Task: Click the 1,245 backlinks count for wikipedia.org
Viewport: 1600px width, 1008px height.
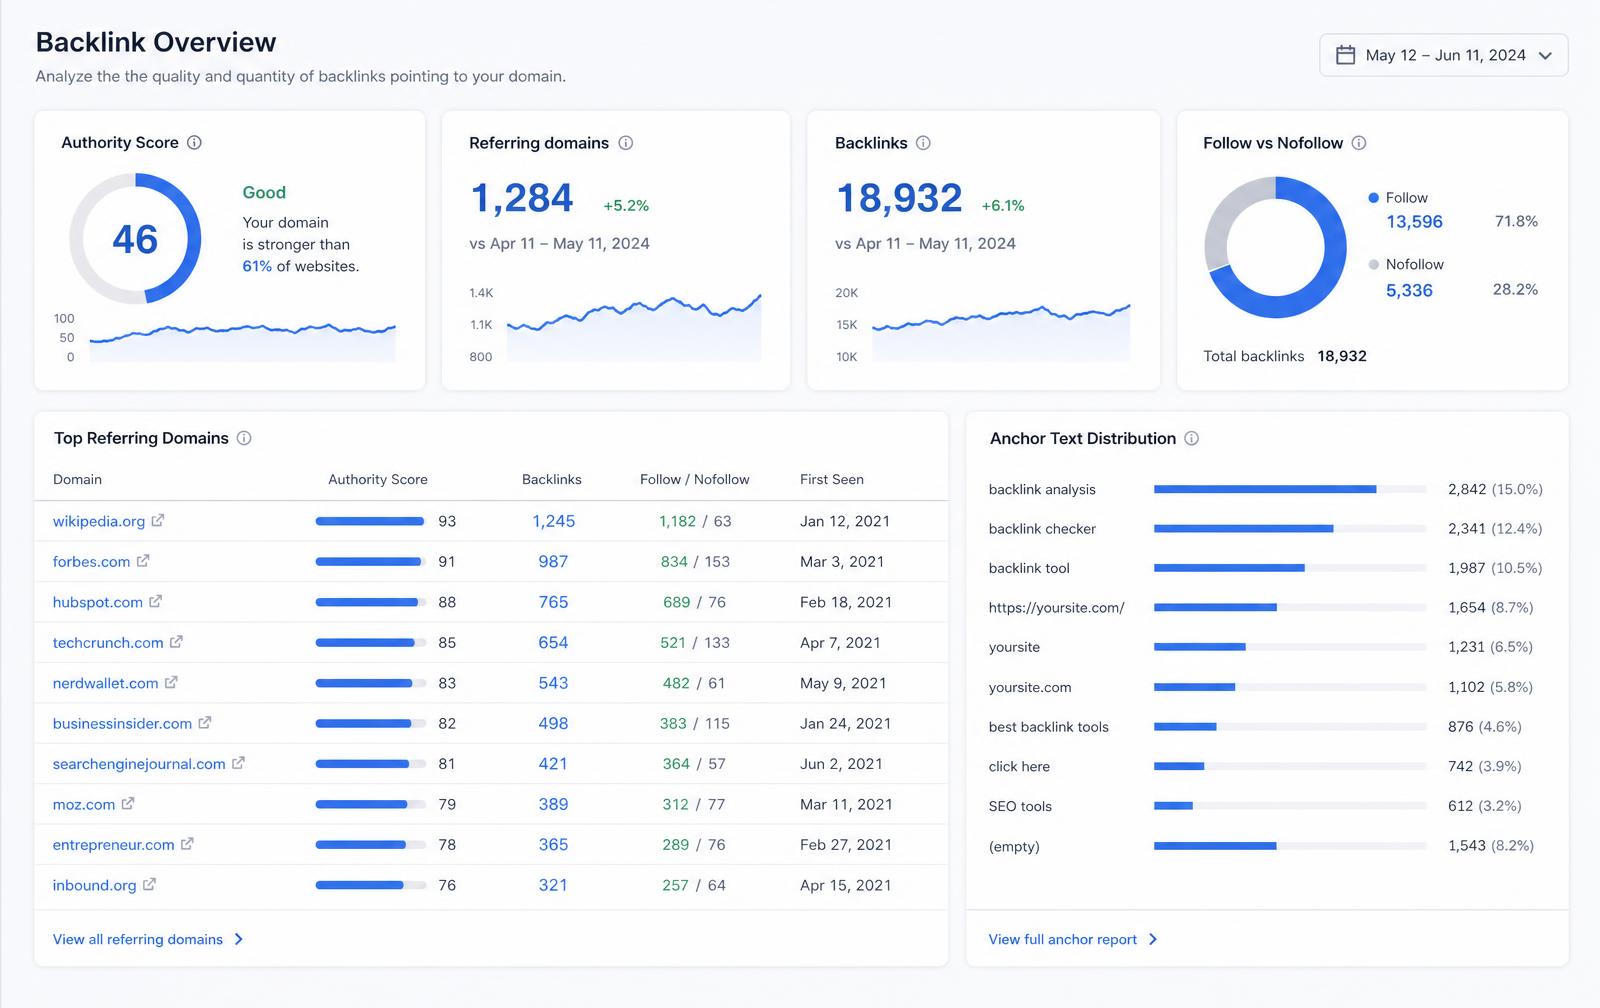Action: (554, 521)
